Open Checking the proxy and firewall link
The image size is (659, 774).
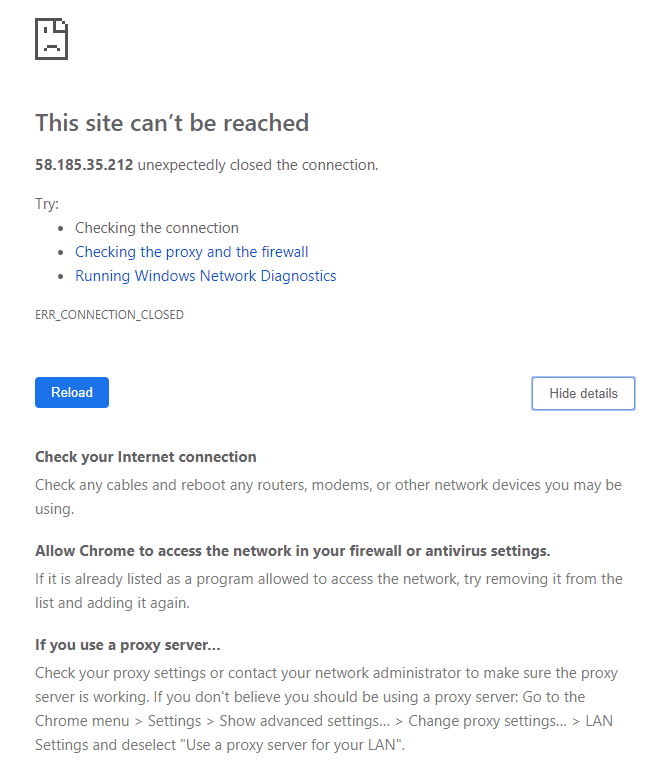click(x=192, y=252)
